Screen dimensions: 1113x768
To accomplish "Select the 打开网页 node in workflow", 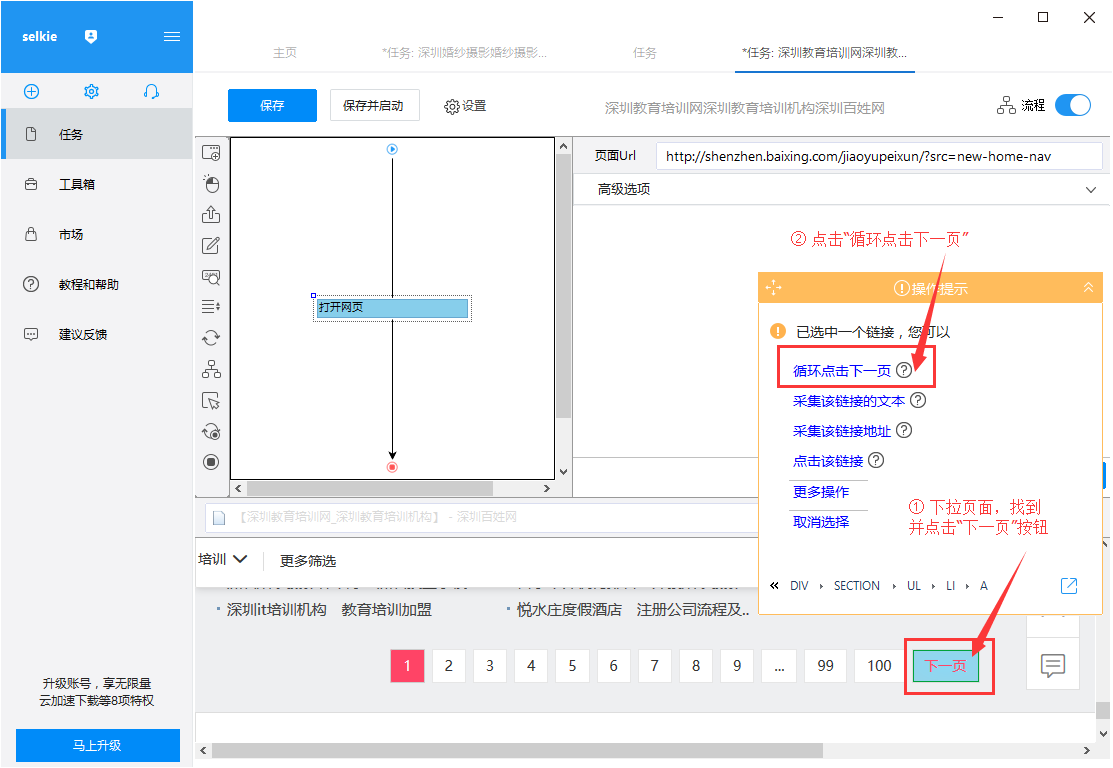I will coord(393,308).
